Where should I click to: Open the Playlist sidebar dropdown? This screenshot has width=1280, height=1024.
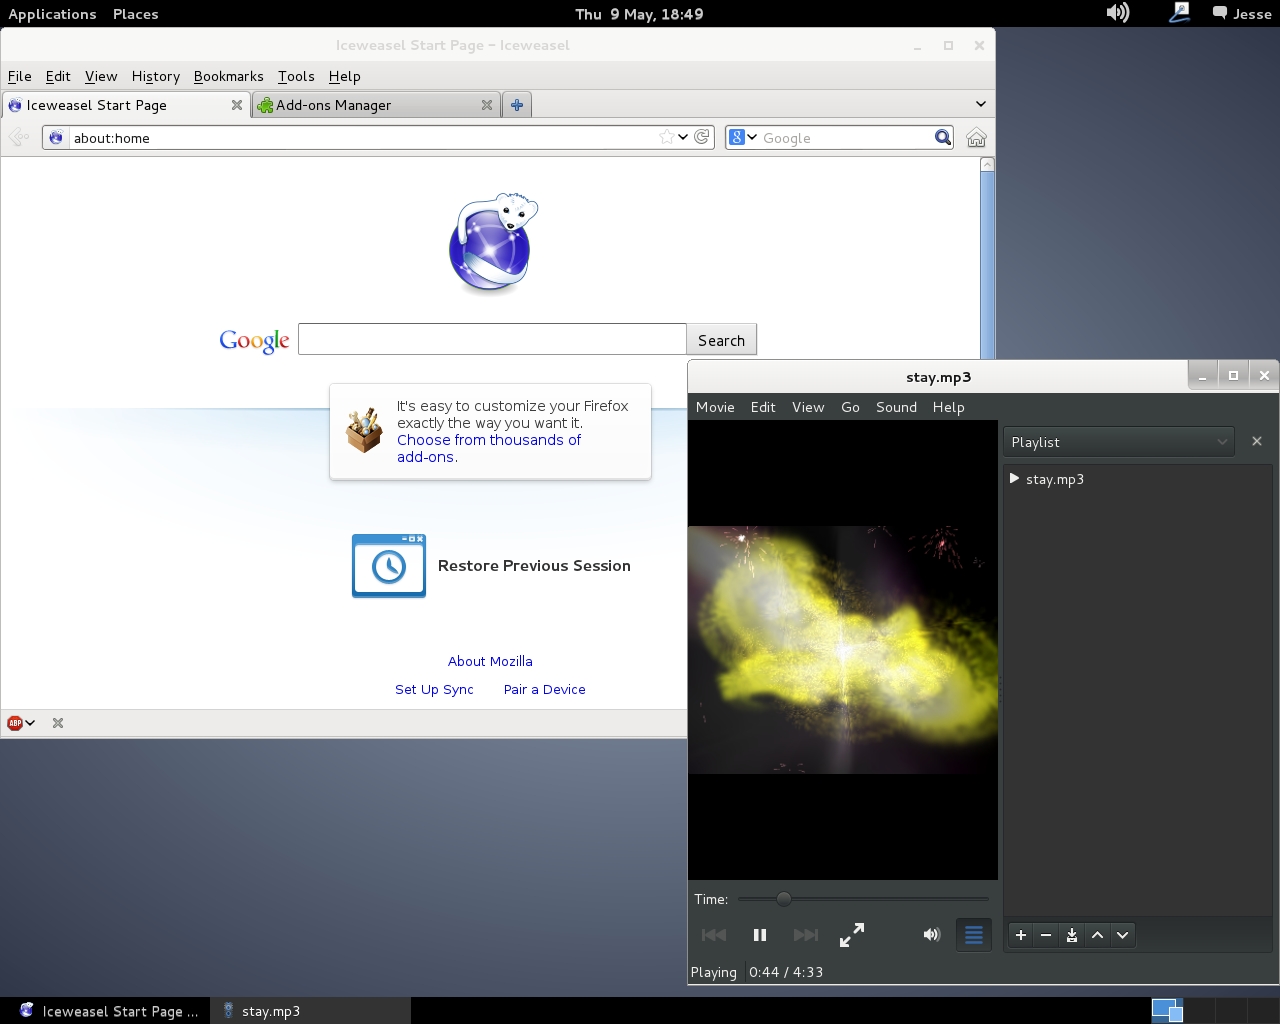[x=1119, y=442]
